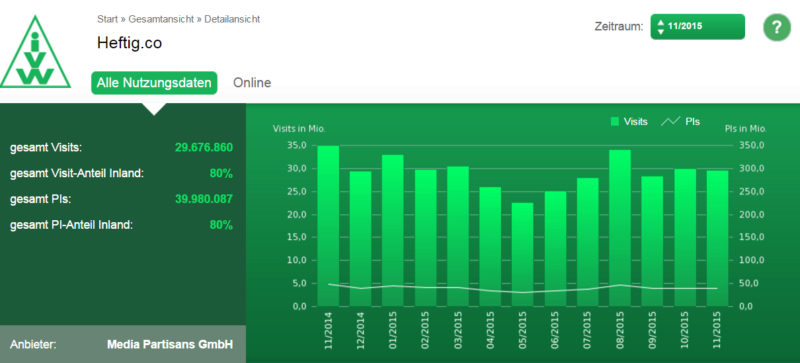This screenshot has width=800, height=363.
Task: Click the Anbieter: label
Action: (x=33, y=345)
